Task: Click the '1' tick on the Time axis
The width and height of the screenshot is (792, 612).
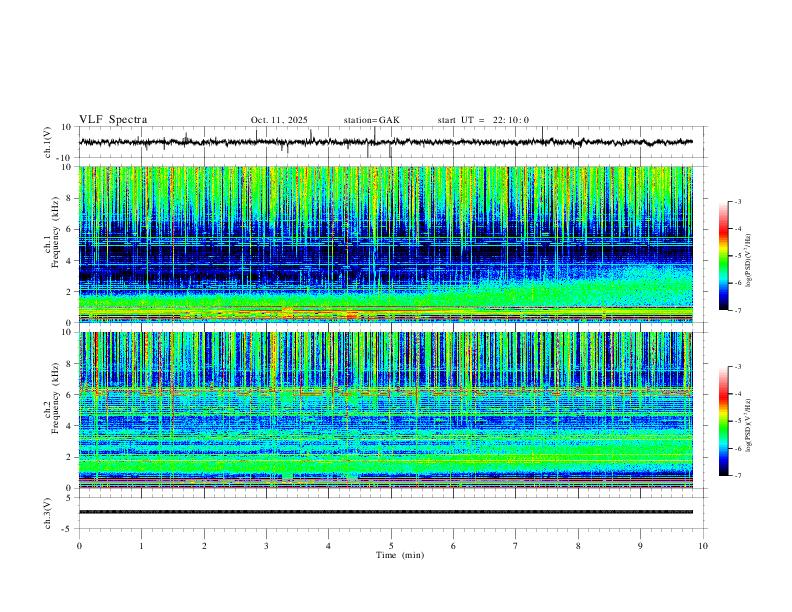Action: click(x=141, y=546)
